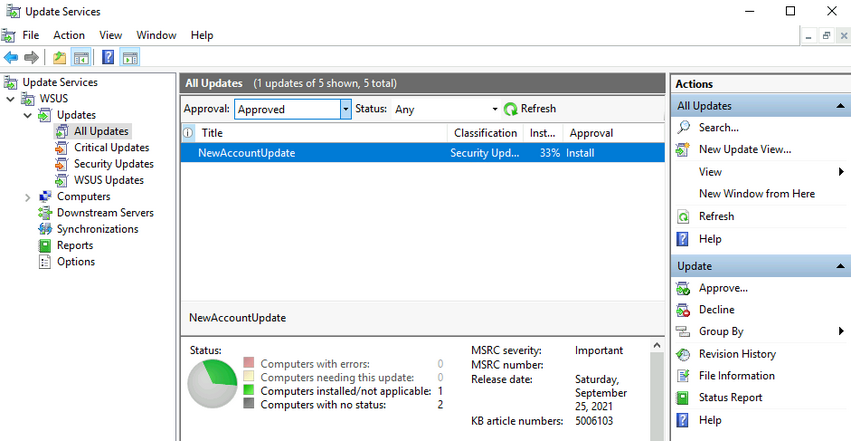This screenshot has height=441, width=851.
Task: Click the Up One Level folder icon
Action: tap(59, 57)
